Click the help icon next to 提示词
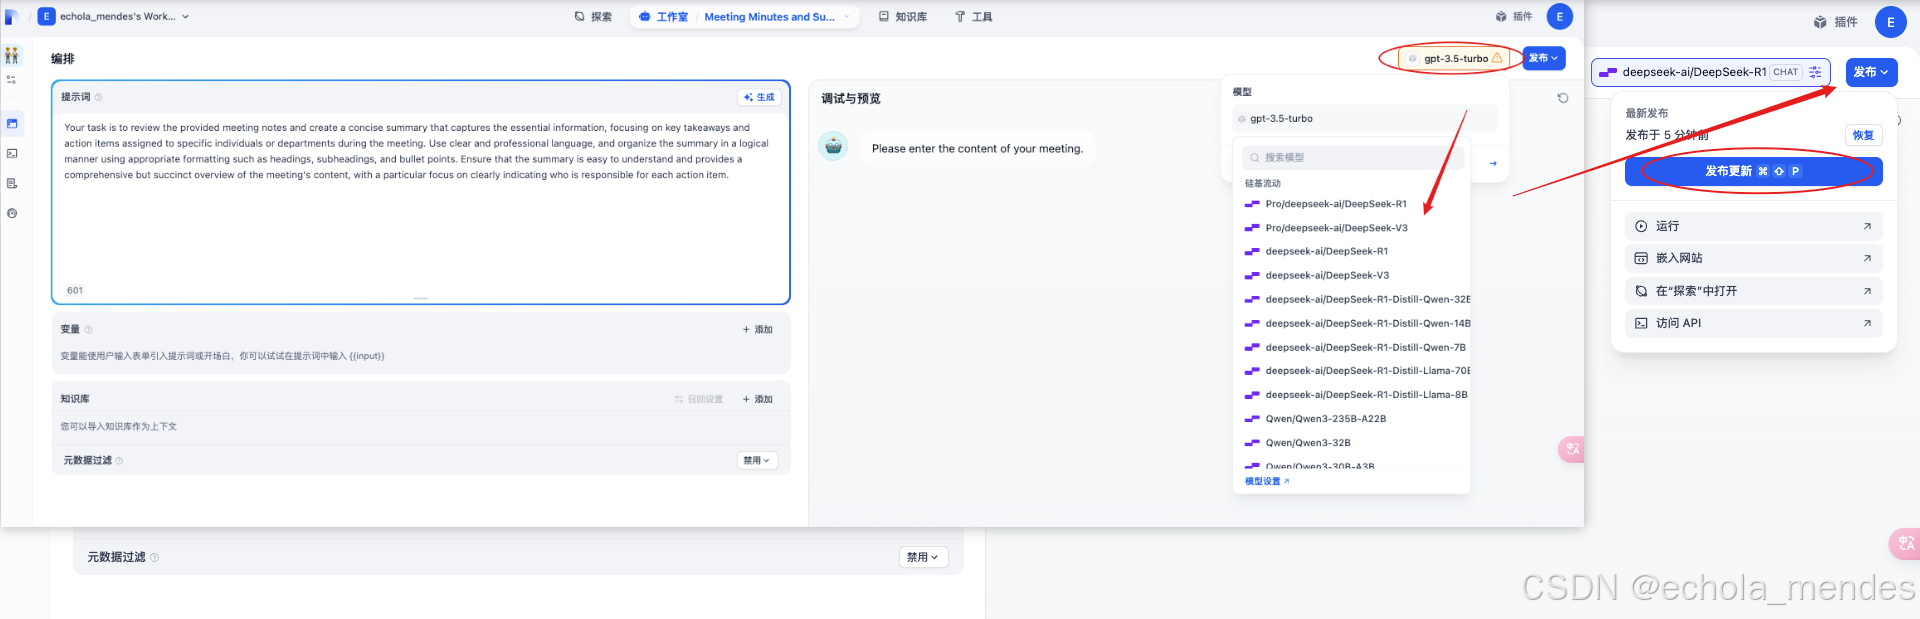This screenshot has width=1920, height=619. pyautogui.click(x=98, y=97)
